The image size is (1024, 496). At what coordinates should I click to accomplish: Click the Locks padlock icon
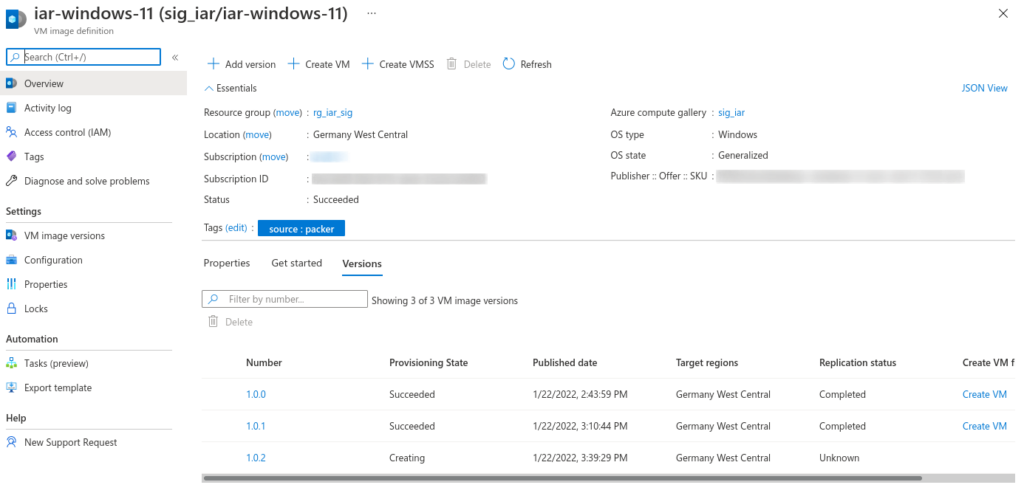click(11, 308)
